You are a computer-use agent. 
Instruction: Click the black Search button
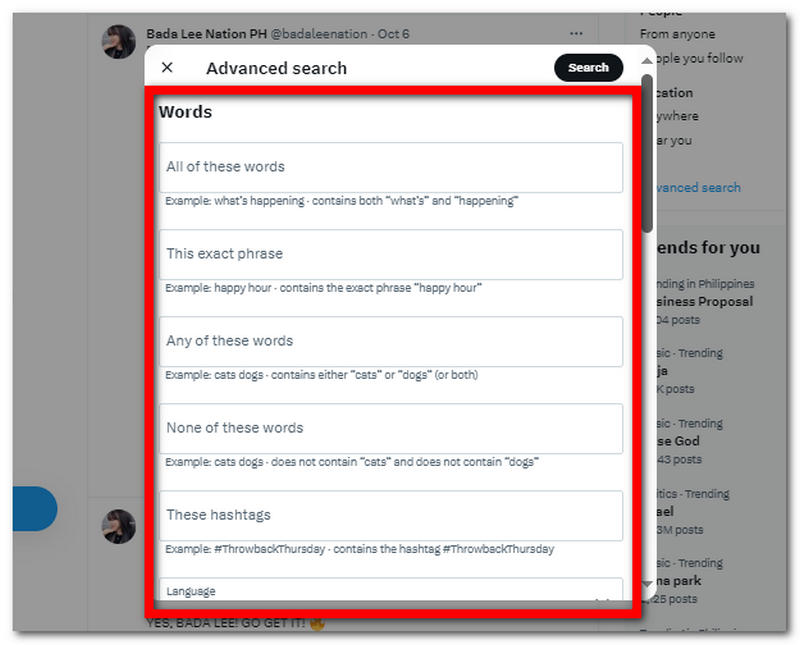click(588, 68)
